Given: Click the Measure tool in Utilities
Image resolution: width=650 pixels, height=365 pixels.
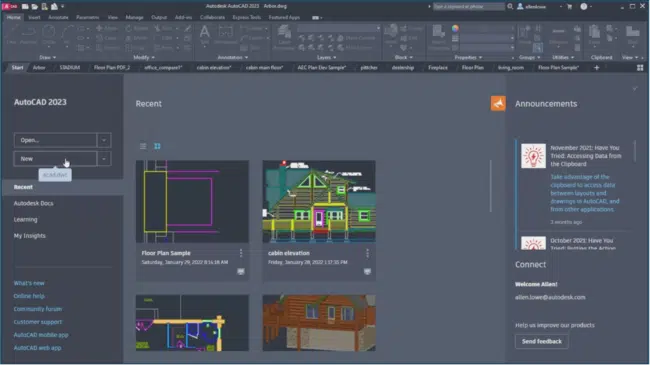Looking at the screenshot, I should 558,34.
